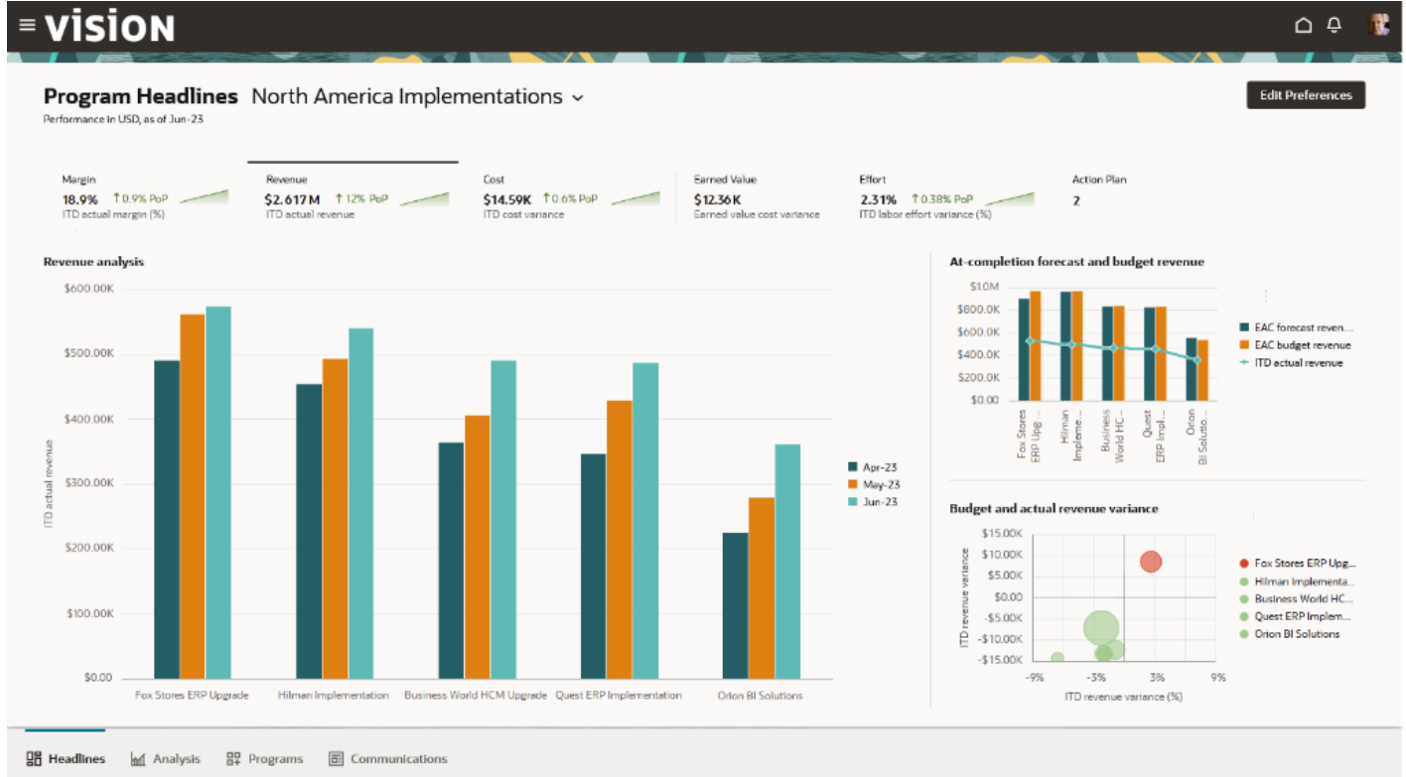Toggle Orion BI Solutions legend entry
Image resolution: width=1406 pixels, height=777 pixels.
coord(1288,634)
